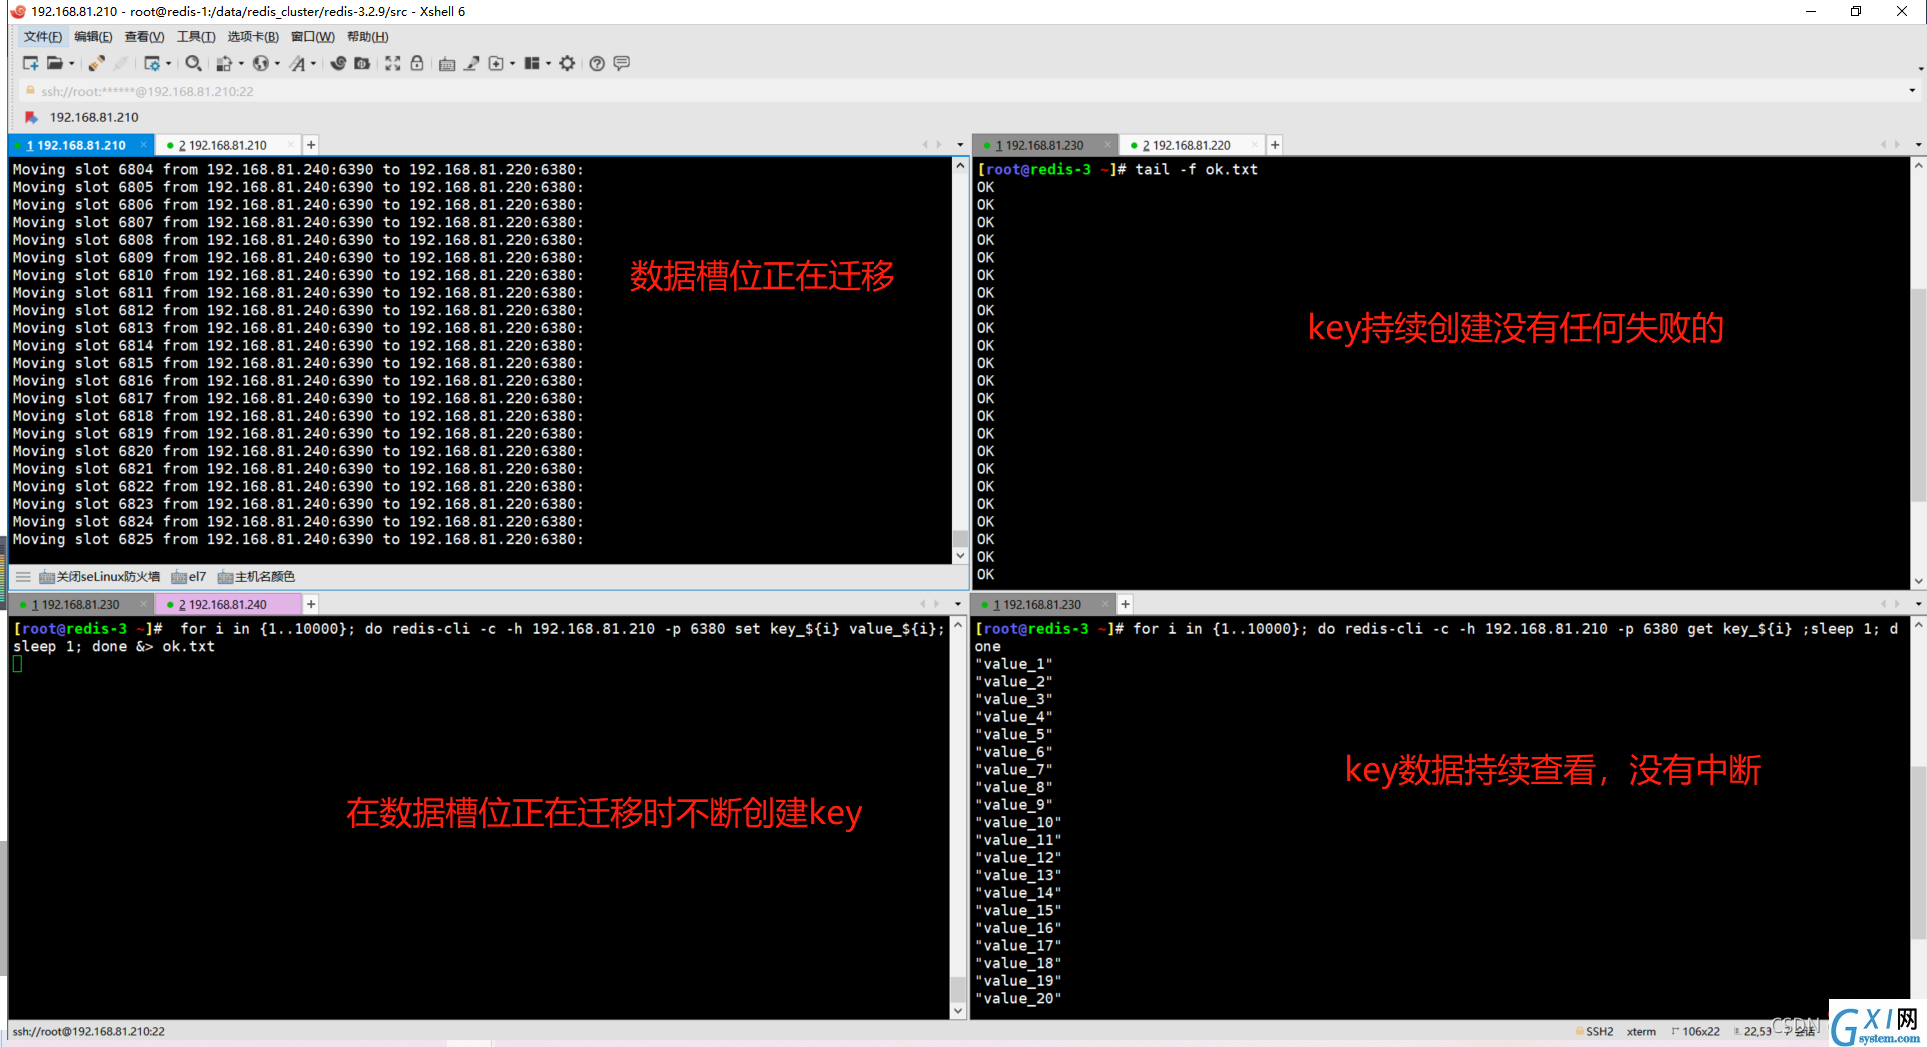Open the 选项卡(B) menu

coord(253,37)
